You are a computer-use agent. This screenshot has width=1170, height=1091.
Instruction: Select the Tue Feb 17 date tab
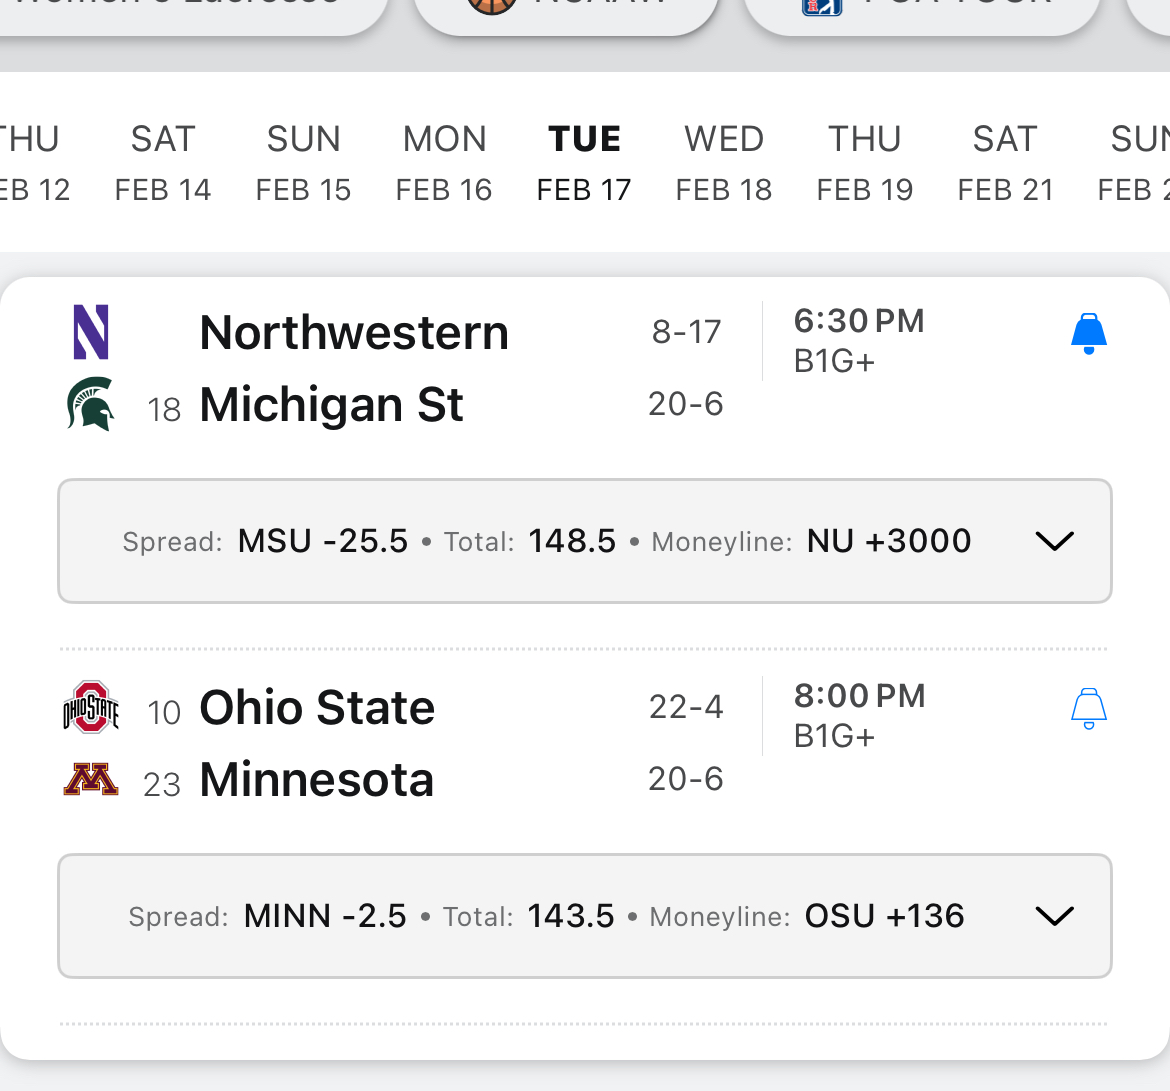point(584,163)
